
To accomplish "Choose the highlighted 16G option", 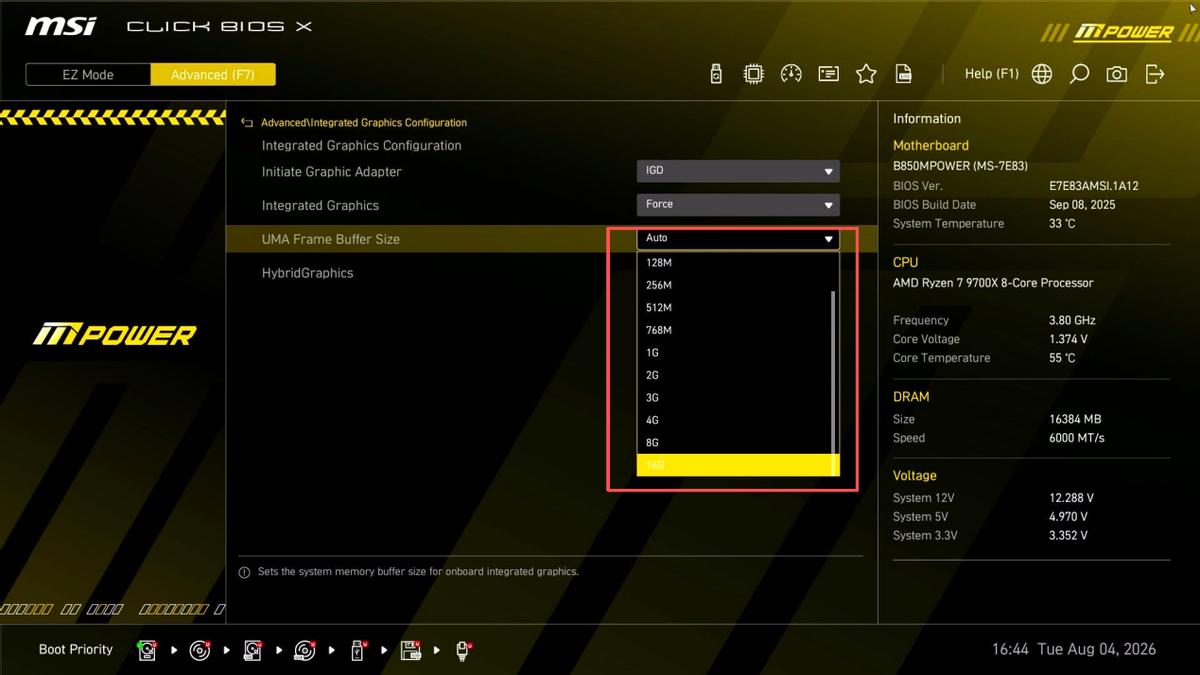I will [x=738, y=465].
